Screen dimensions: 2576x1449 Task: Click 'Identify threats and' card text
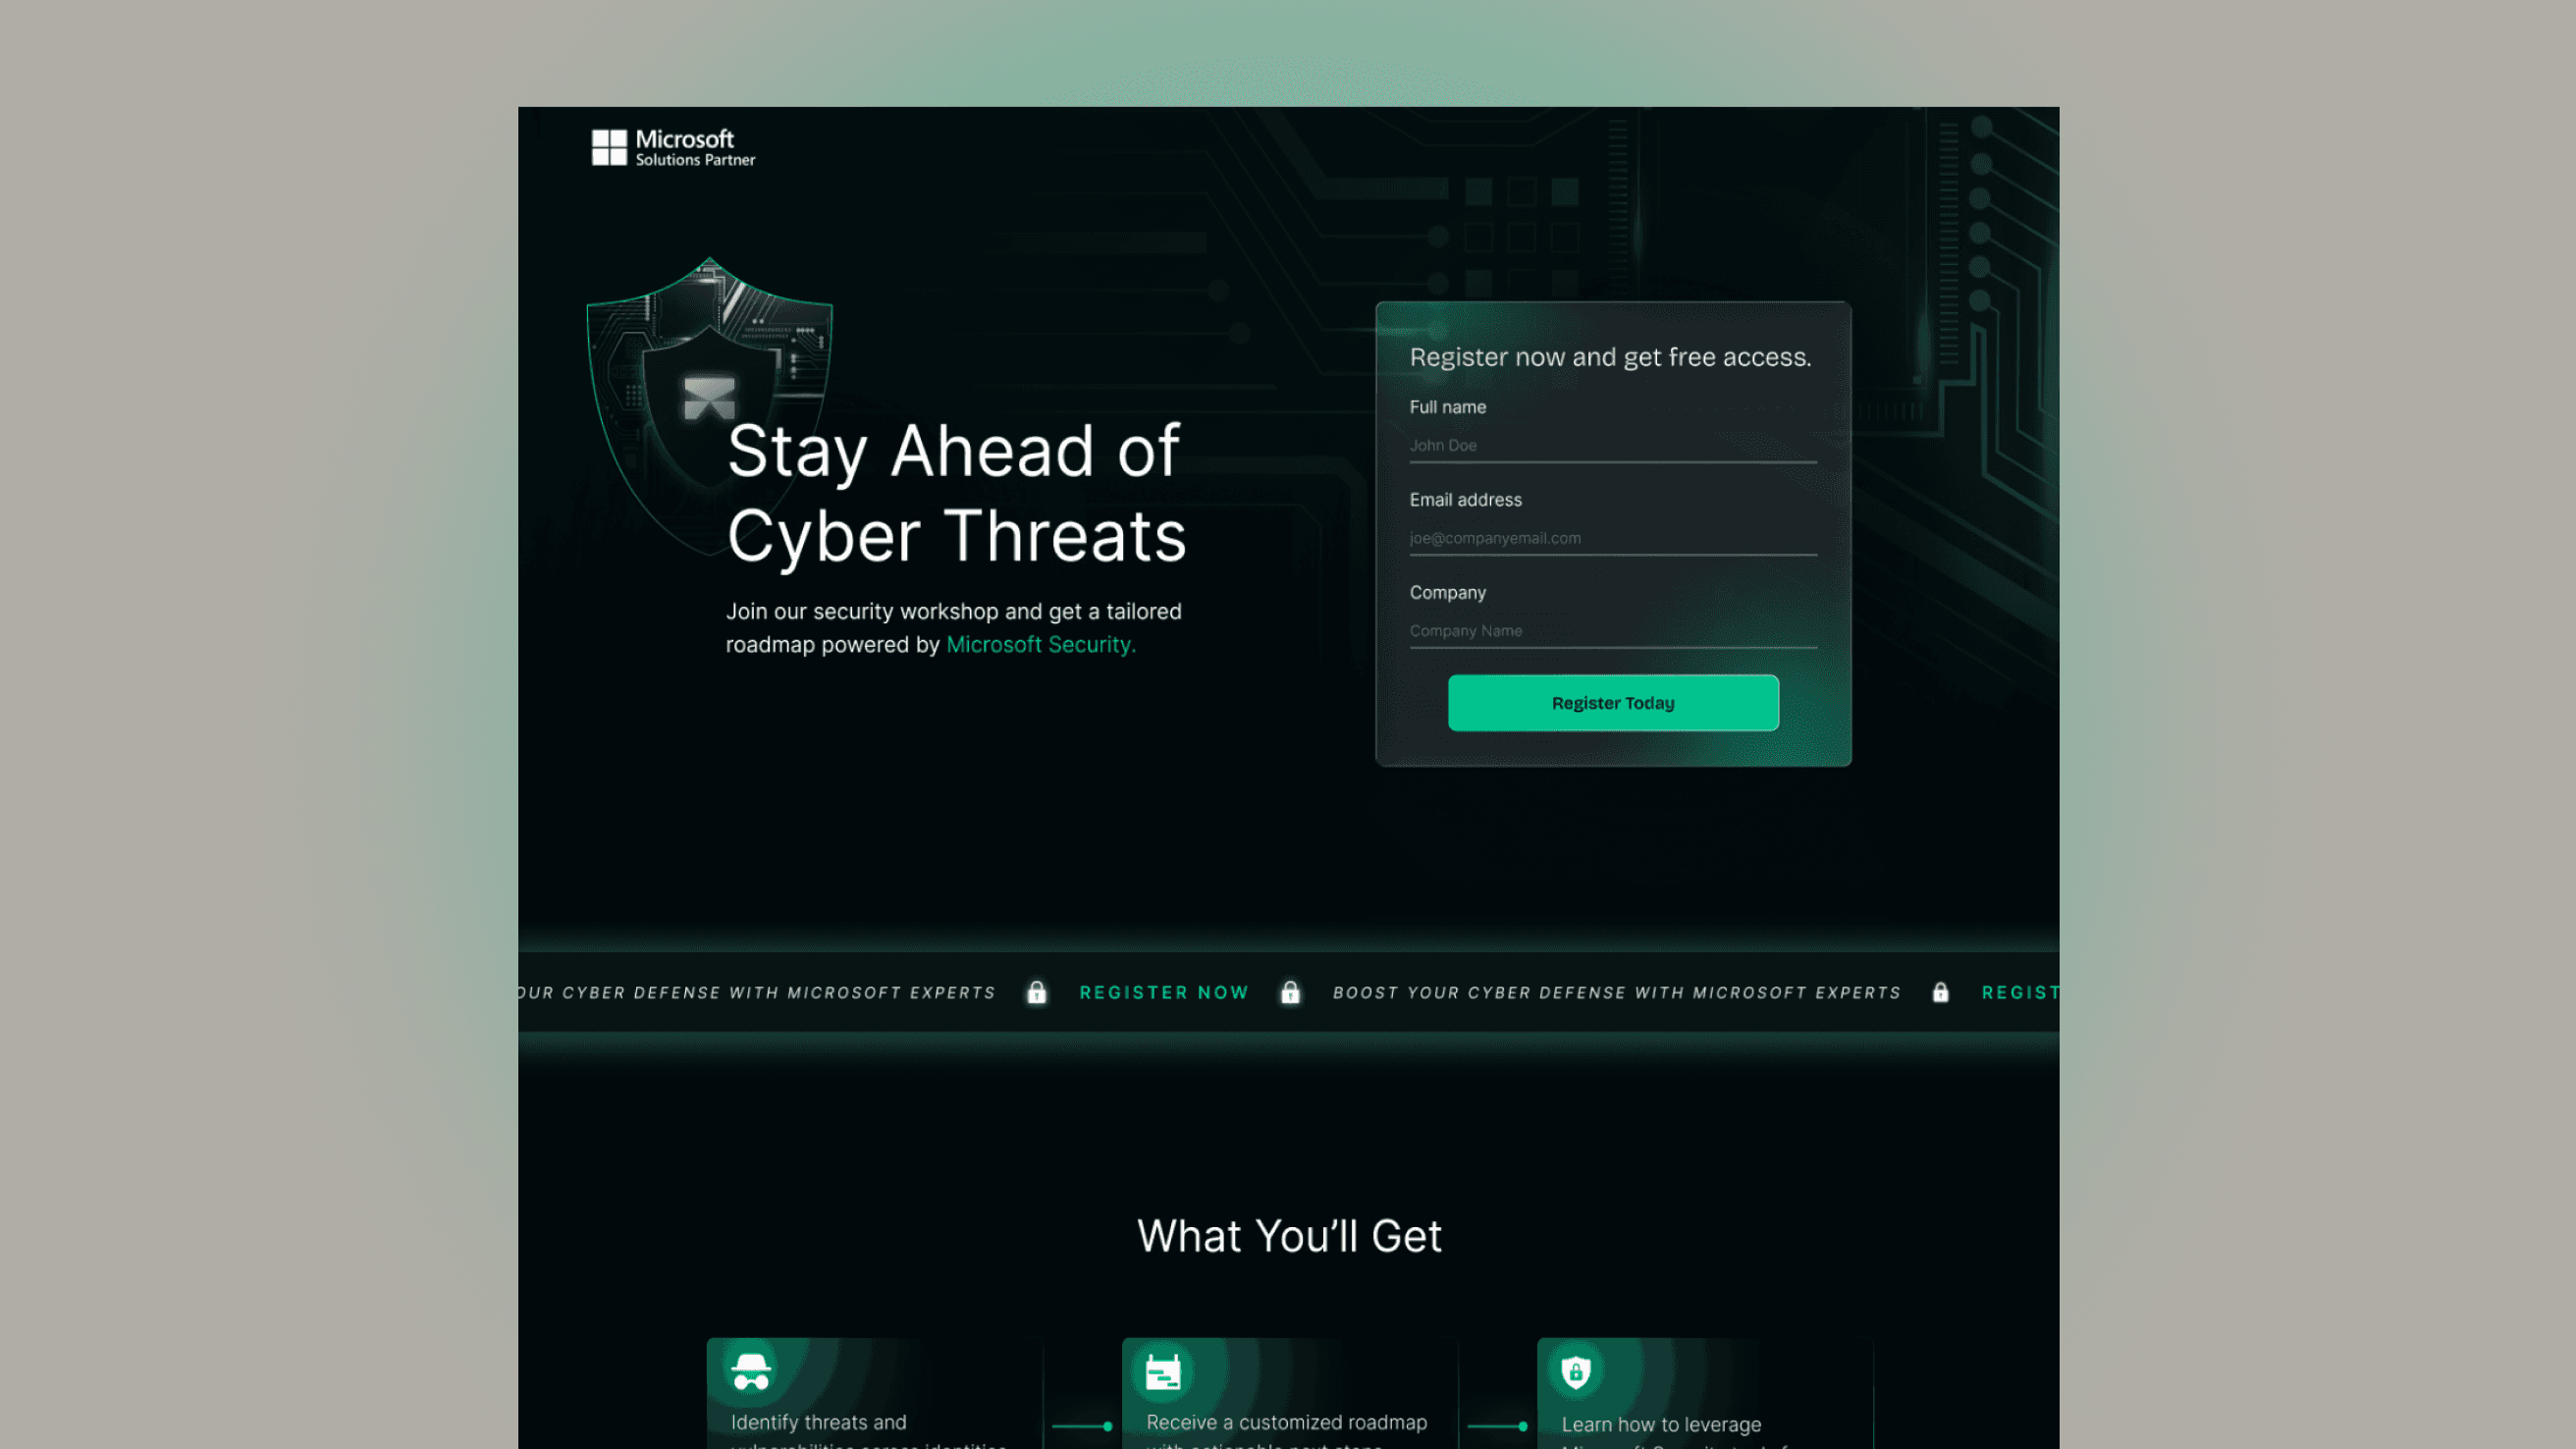pos(818,1422)
